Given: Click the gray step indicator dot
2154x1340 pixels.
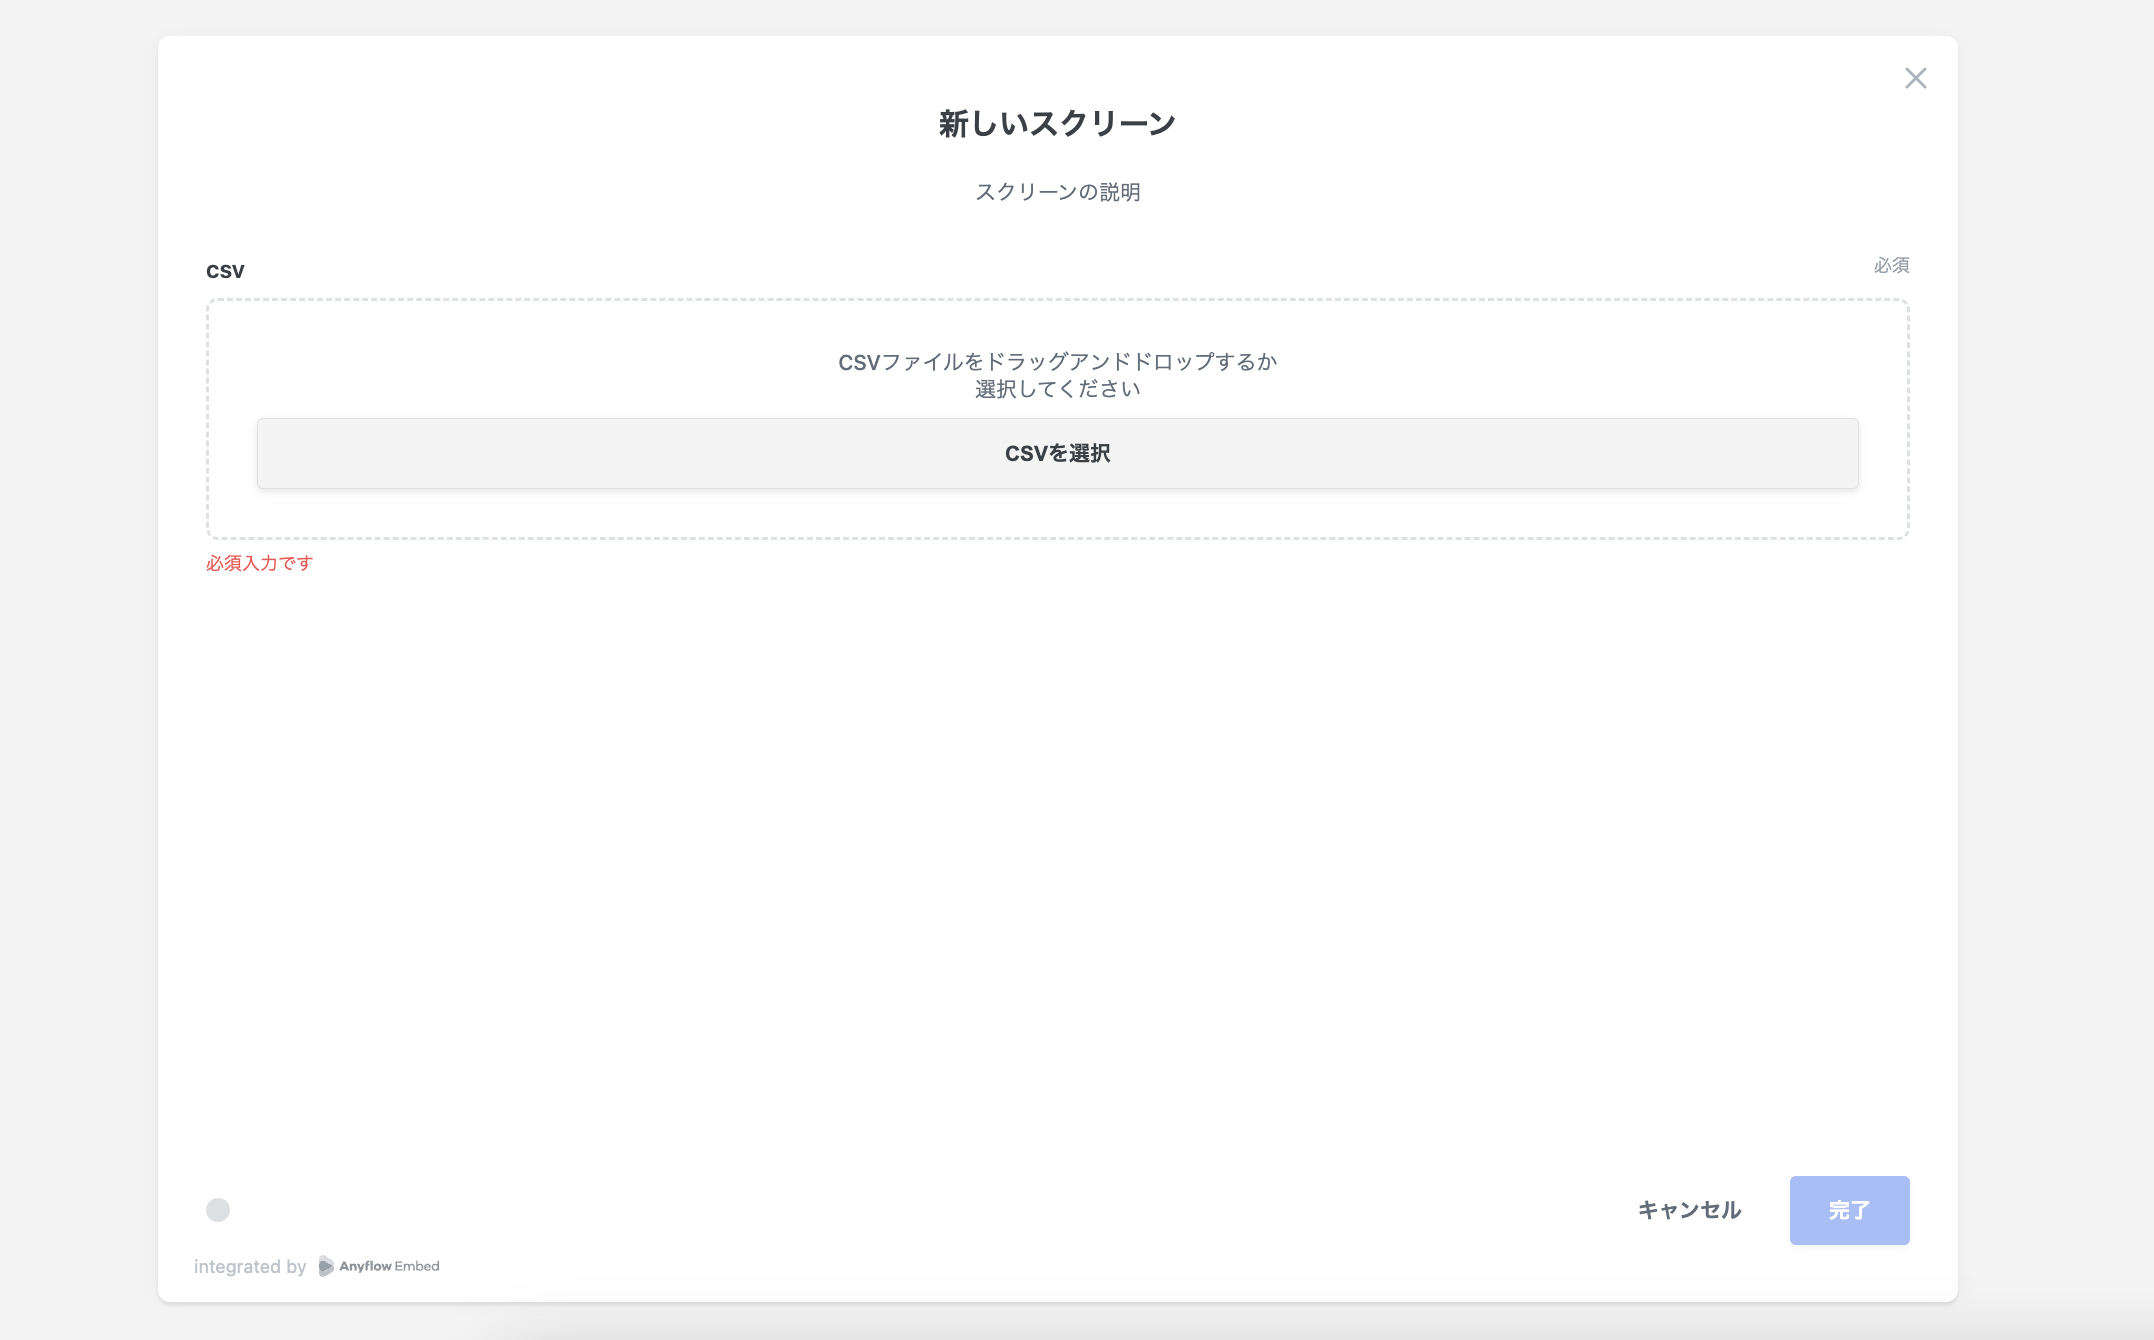Looking at the screenshot, I should (x=218, y=1210).
